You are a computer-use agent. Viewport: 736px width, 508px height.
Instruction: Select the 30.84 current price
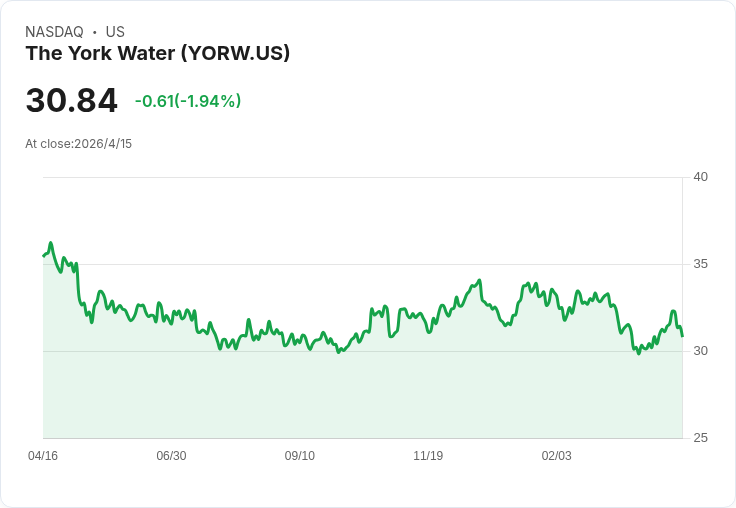pos(71,100)
